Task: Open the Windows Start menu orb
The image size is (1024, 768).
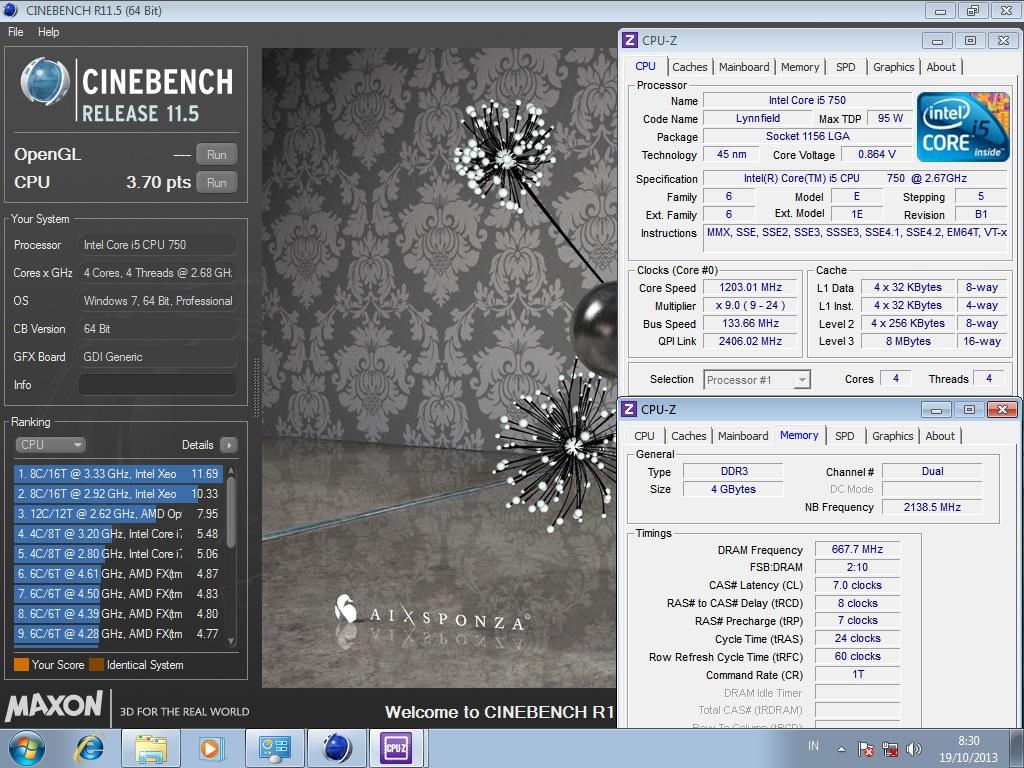Action: point(26,748)
